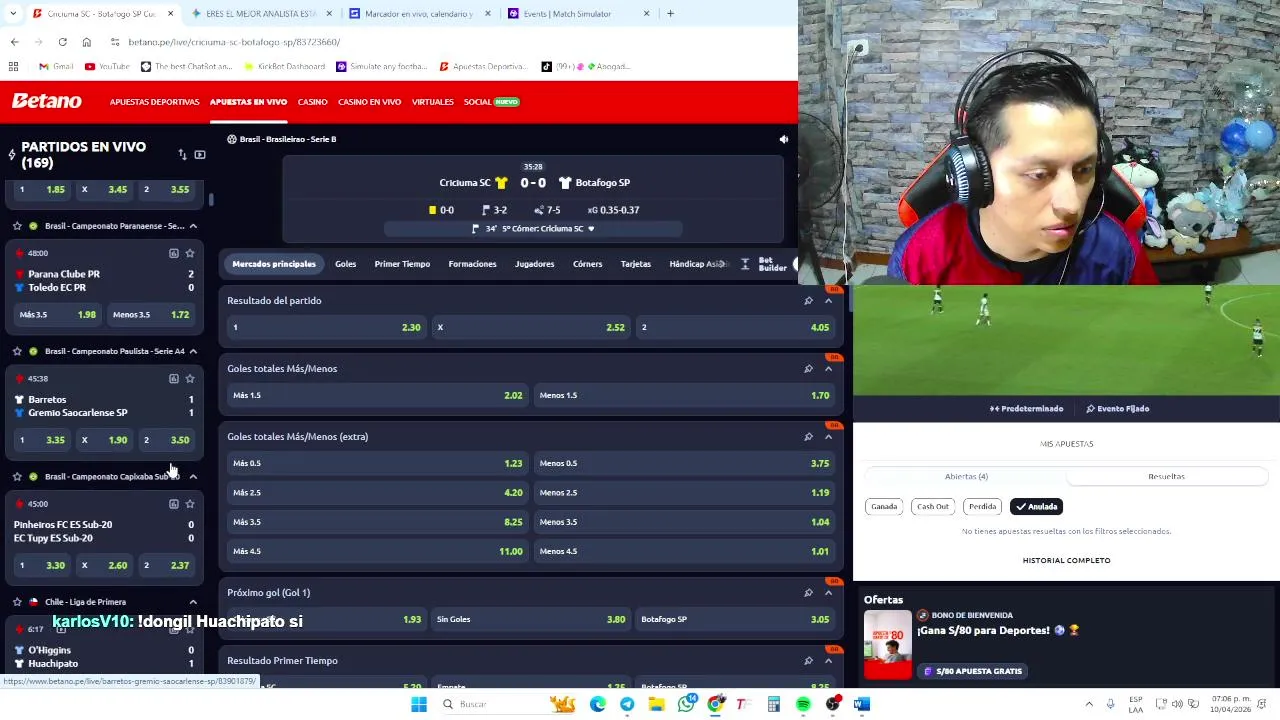Toggle sound icon beside Brasileirao Serie B
Screen dimensions: 1280x720
(784, 139)
